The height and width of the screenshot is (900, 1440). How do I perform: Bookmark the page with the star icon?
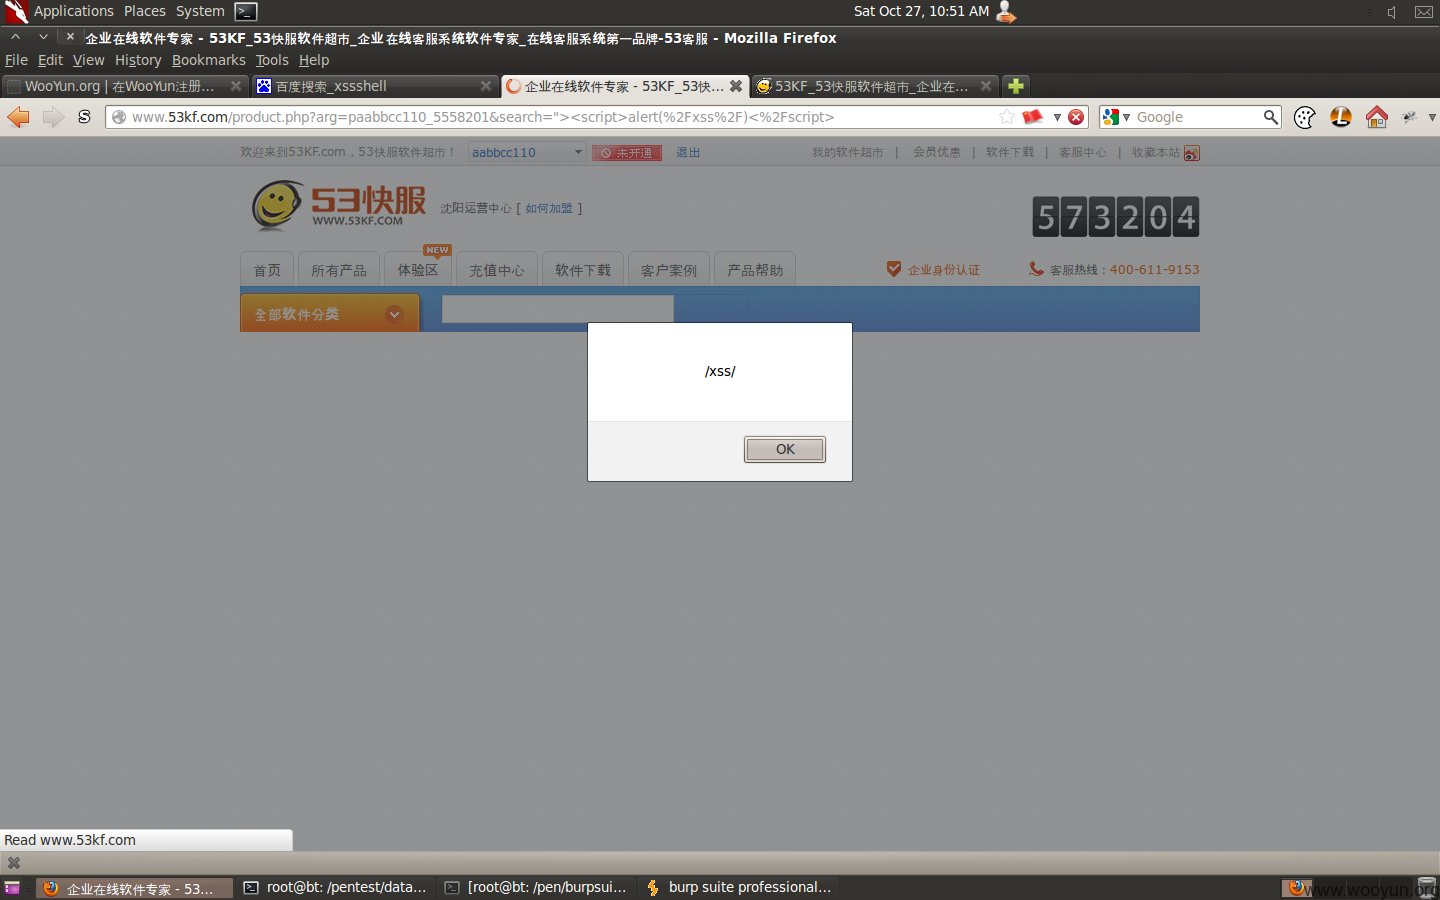(1007, 117)
